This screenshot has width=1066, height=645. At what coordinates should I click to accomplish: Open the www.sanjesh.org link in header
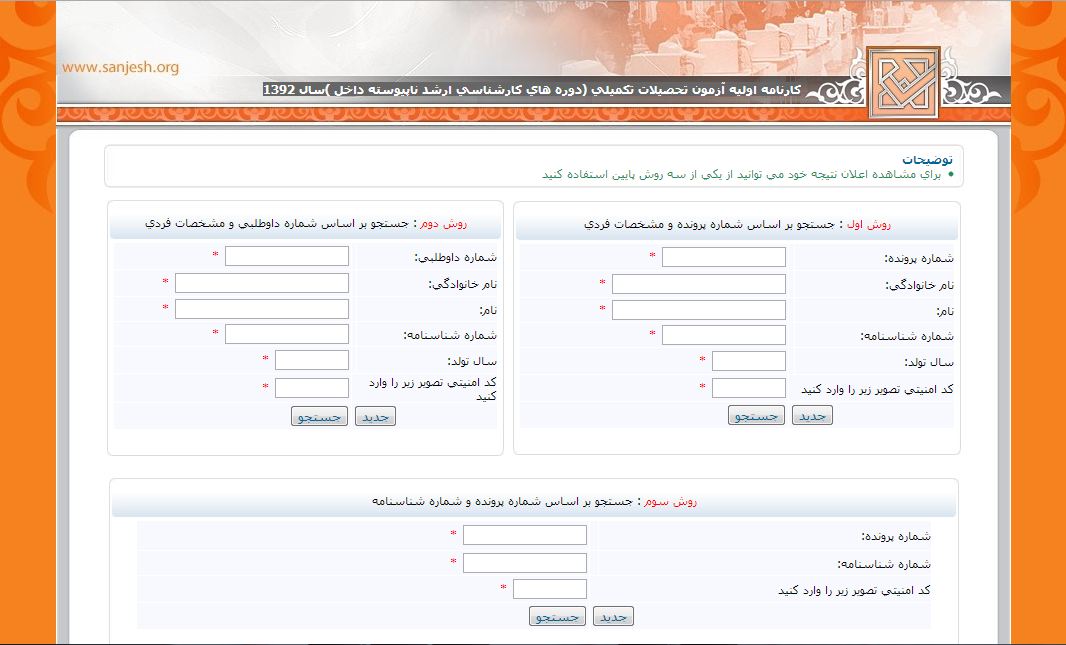(120, 67)
